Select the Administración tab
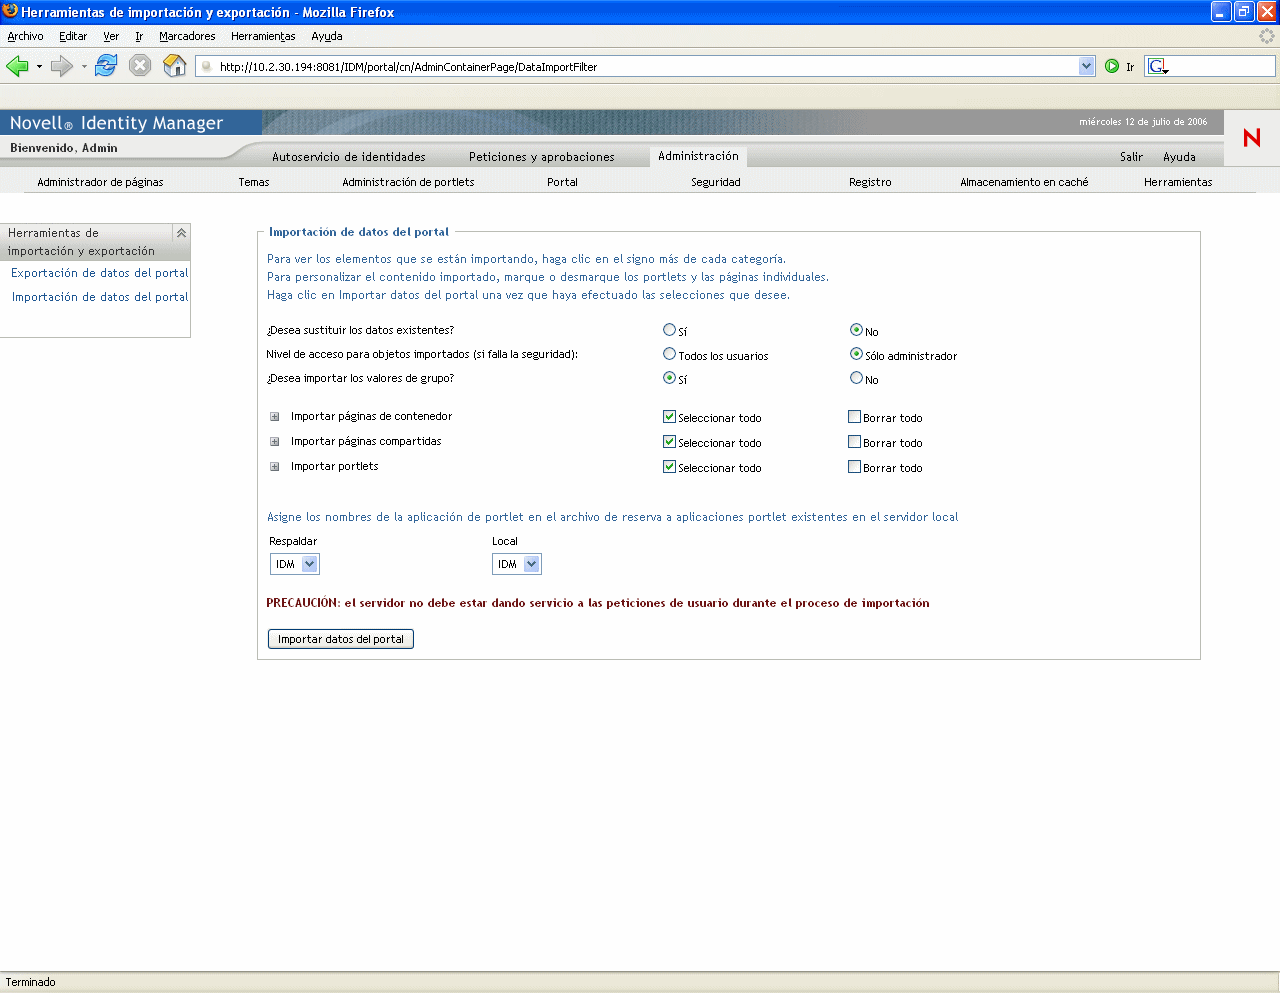The image size is (1280, 993). 698,156
